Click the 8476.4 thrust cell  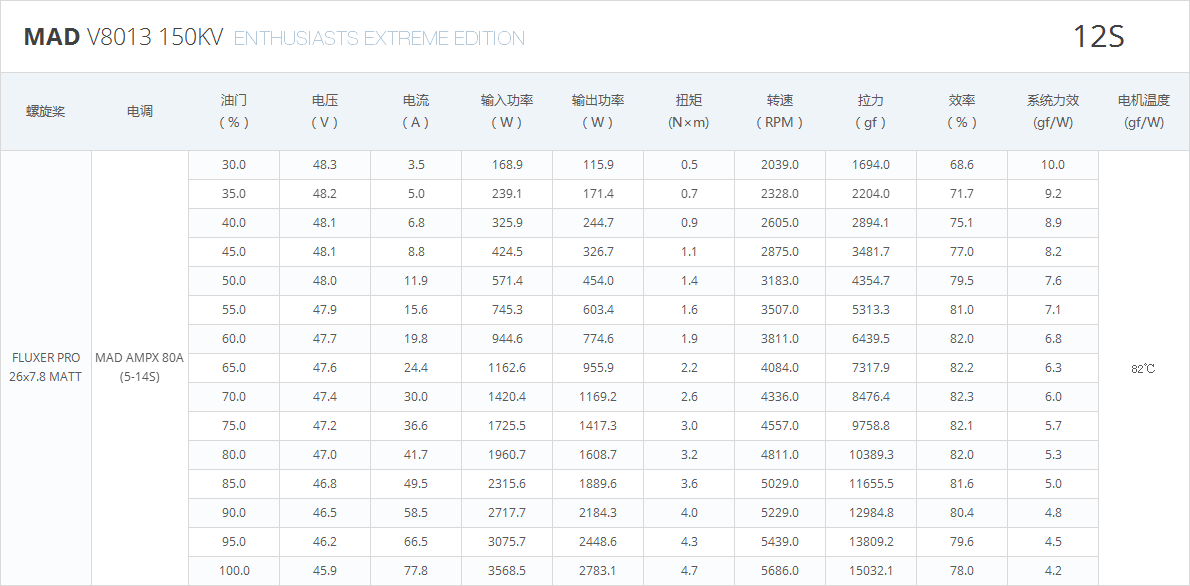coord(871,397)
